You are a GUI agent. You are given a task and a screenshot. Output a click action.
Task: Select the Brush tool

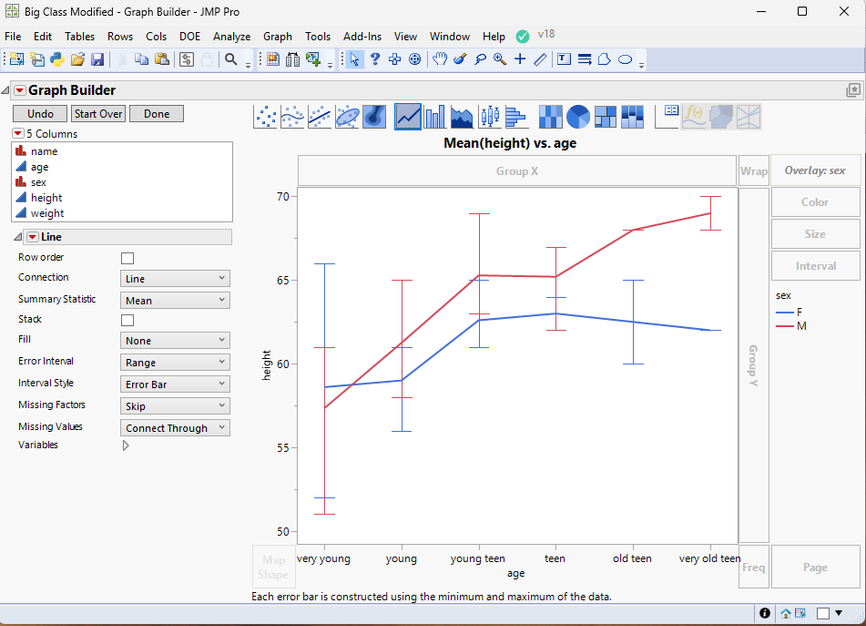click(x=460, y=59)
